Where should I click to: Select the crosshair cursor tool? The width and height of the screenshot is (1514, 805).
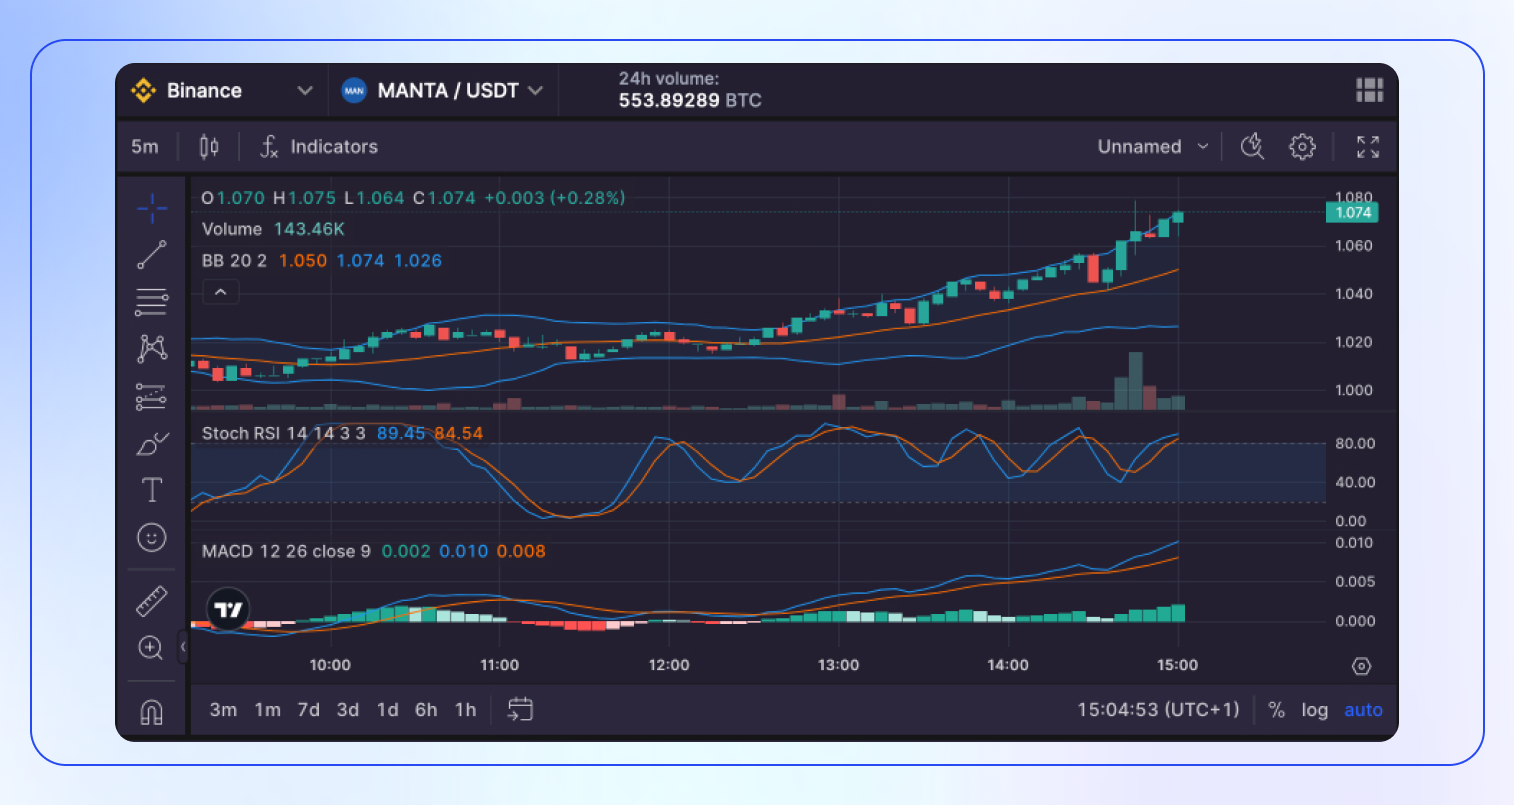[x=151, y=208]
